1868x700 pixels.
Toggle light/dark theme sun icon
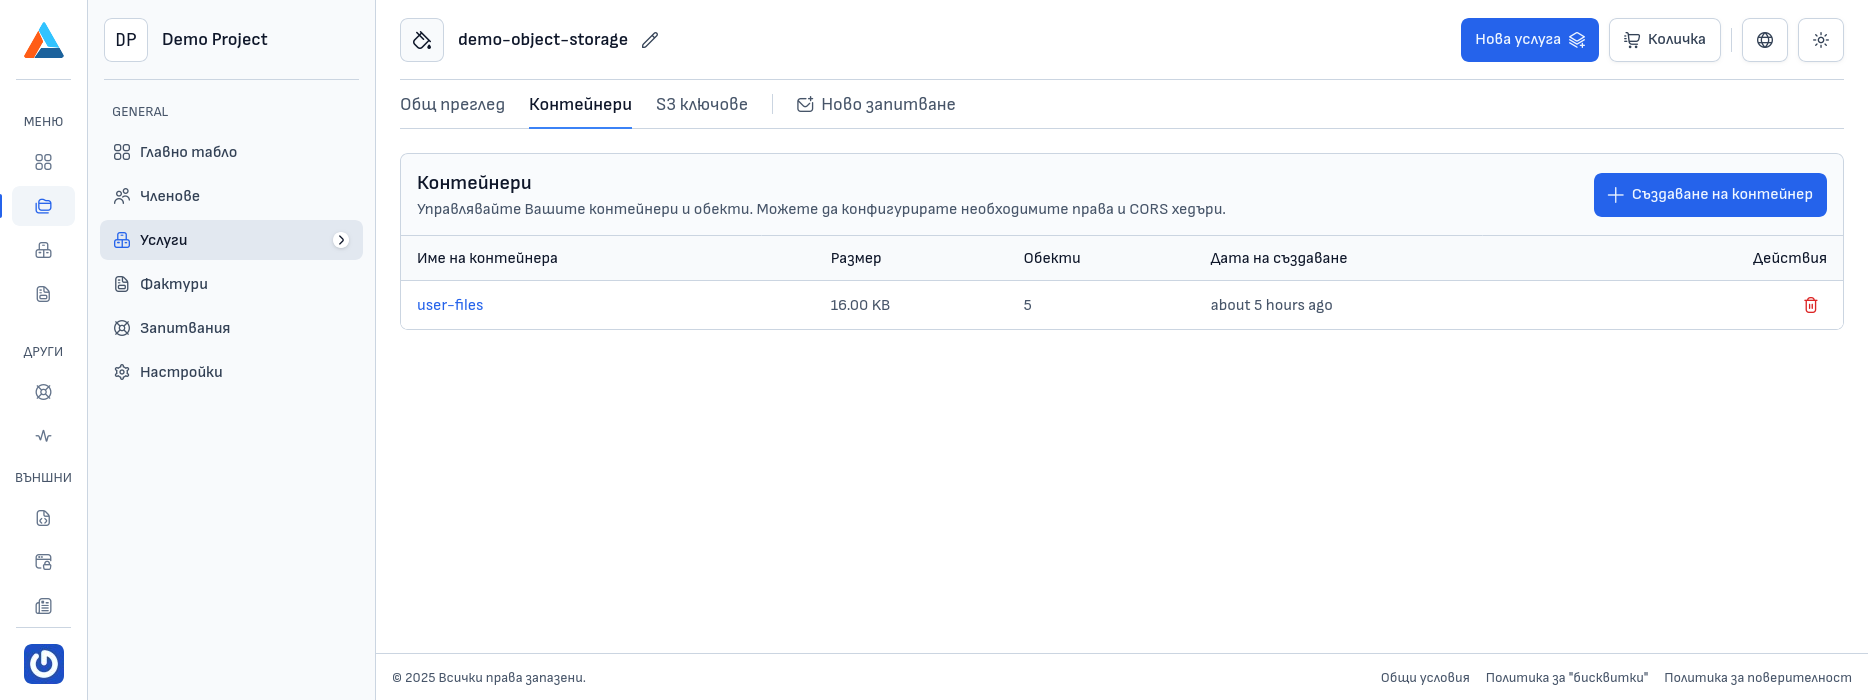(1820, 40)
